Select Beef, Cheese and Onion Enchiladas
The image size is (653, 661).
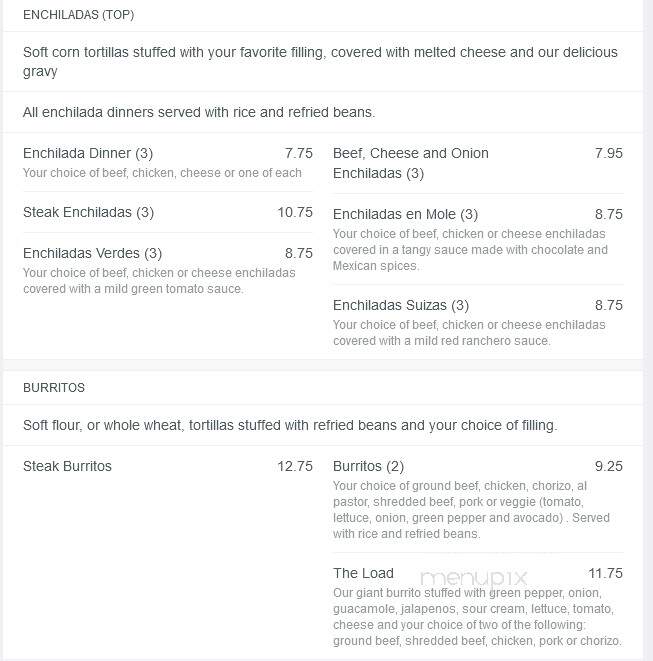[411, 163]
